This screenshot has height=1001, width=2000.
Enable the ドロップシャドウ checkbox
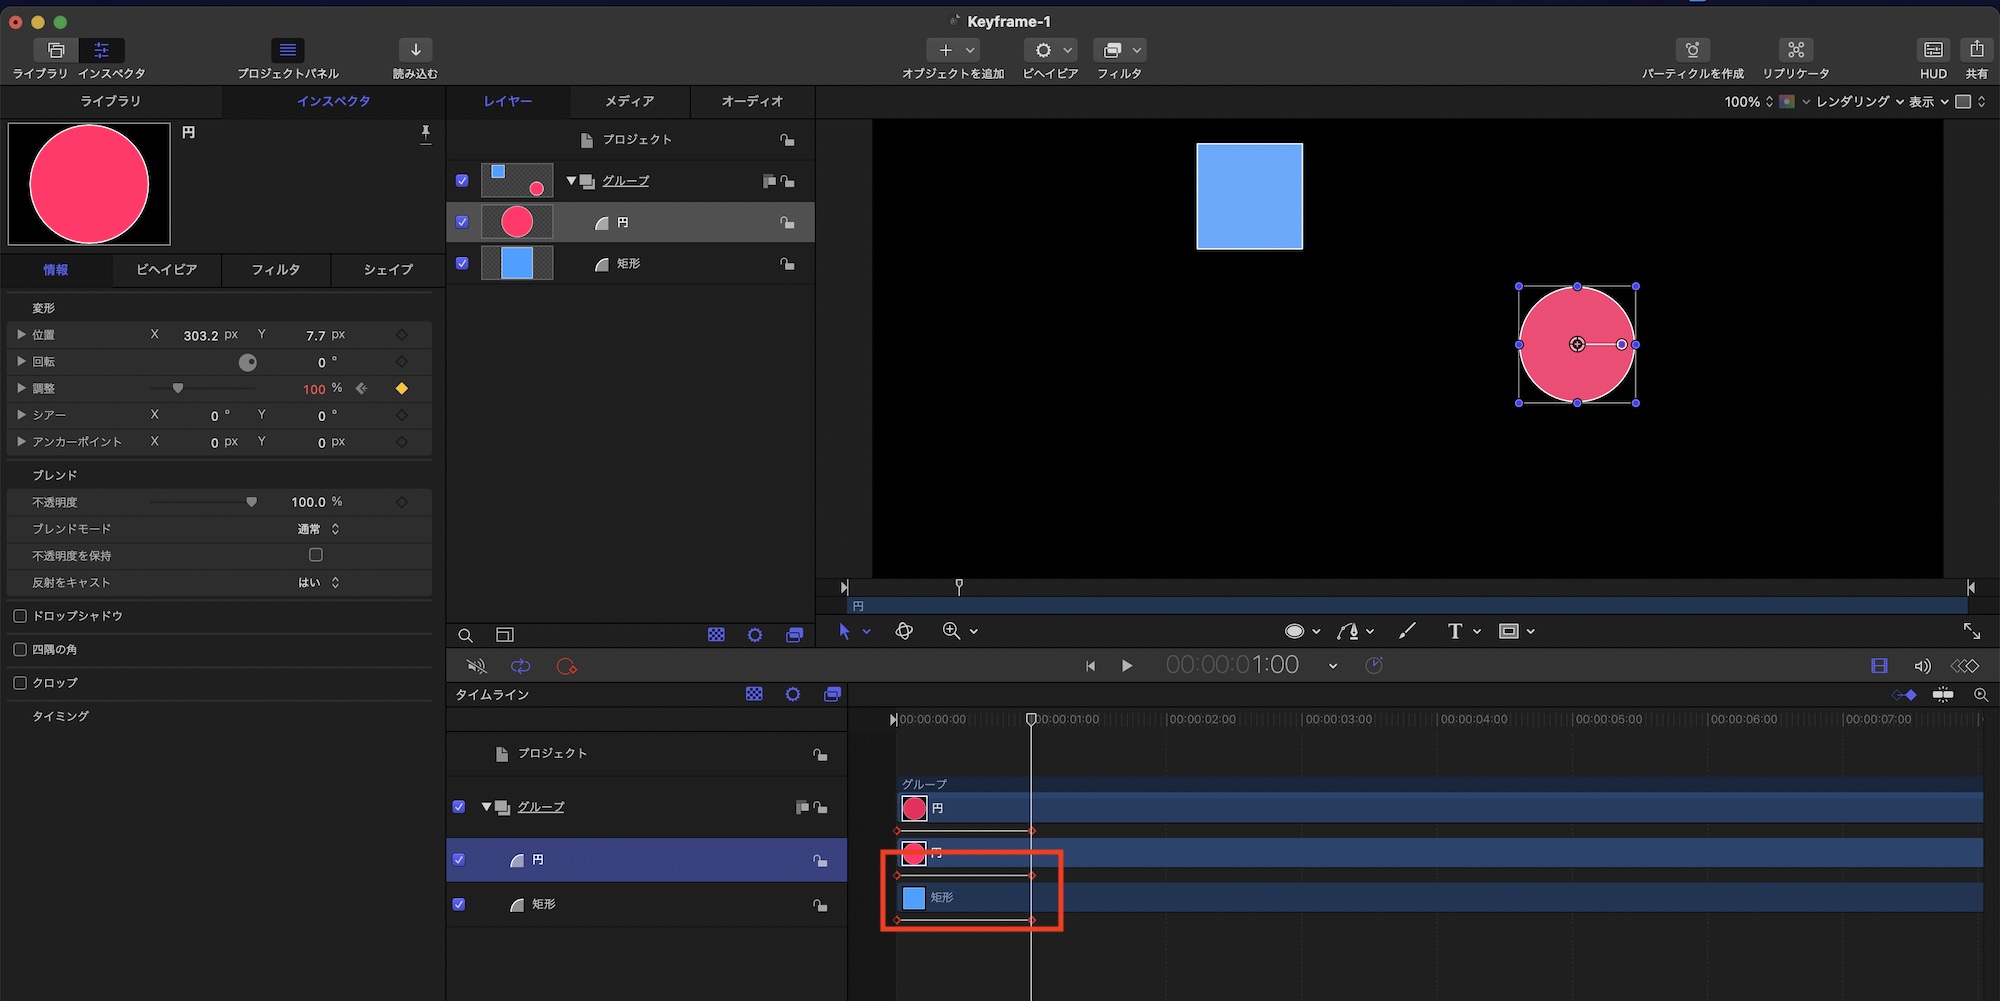point(20,616)
